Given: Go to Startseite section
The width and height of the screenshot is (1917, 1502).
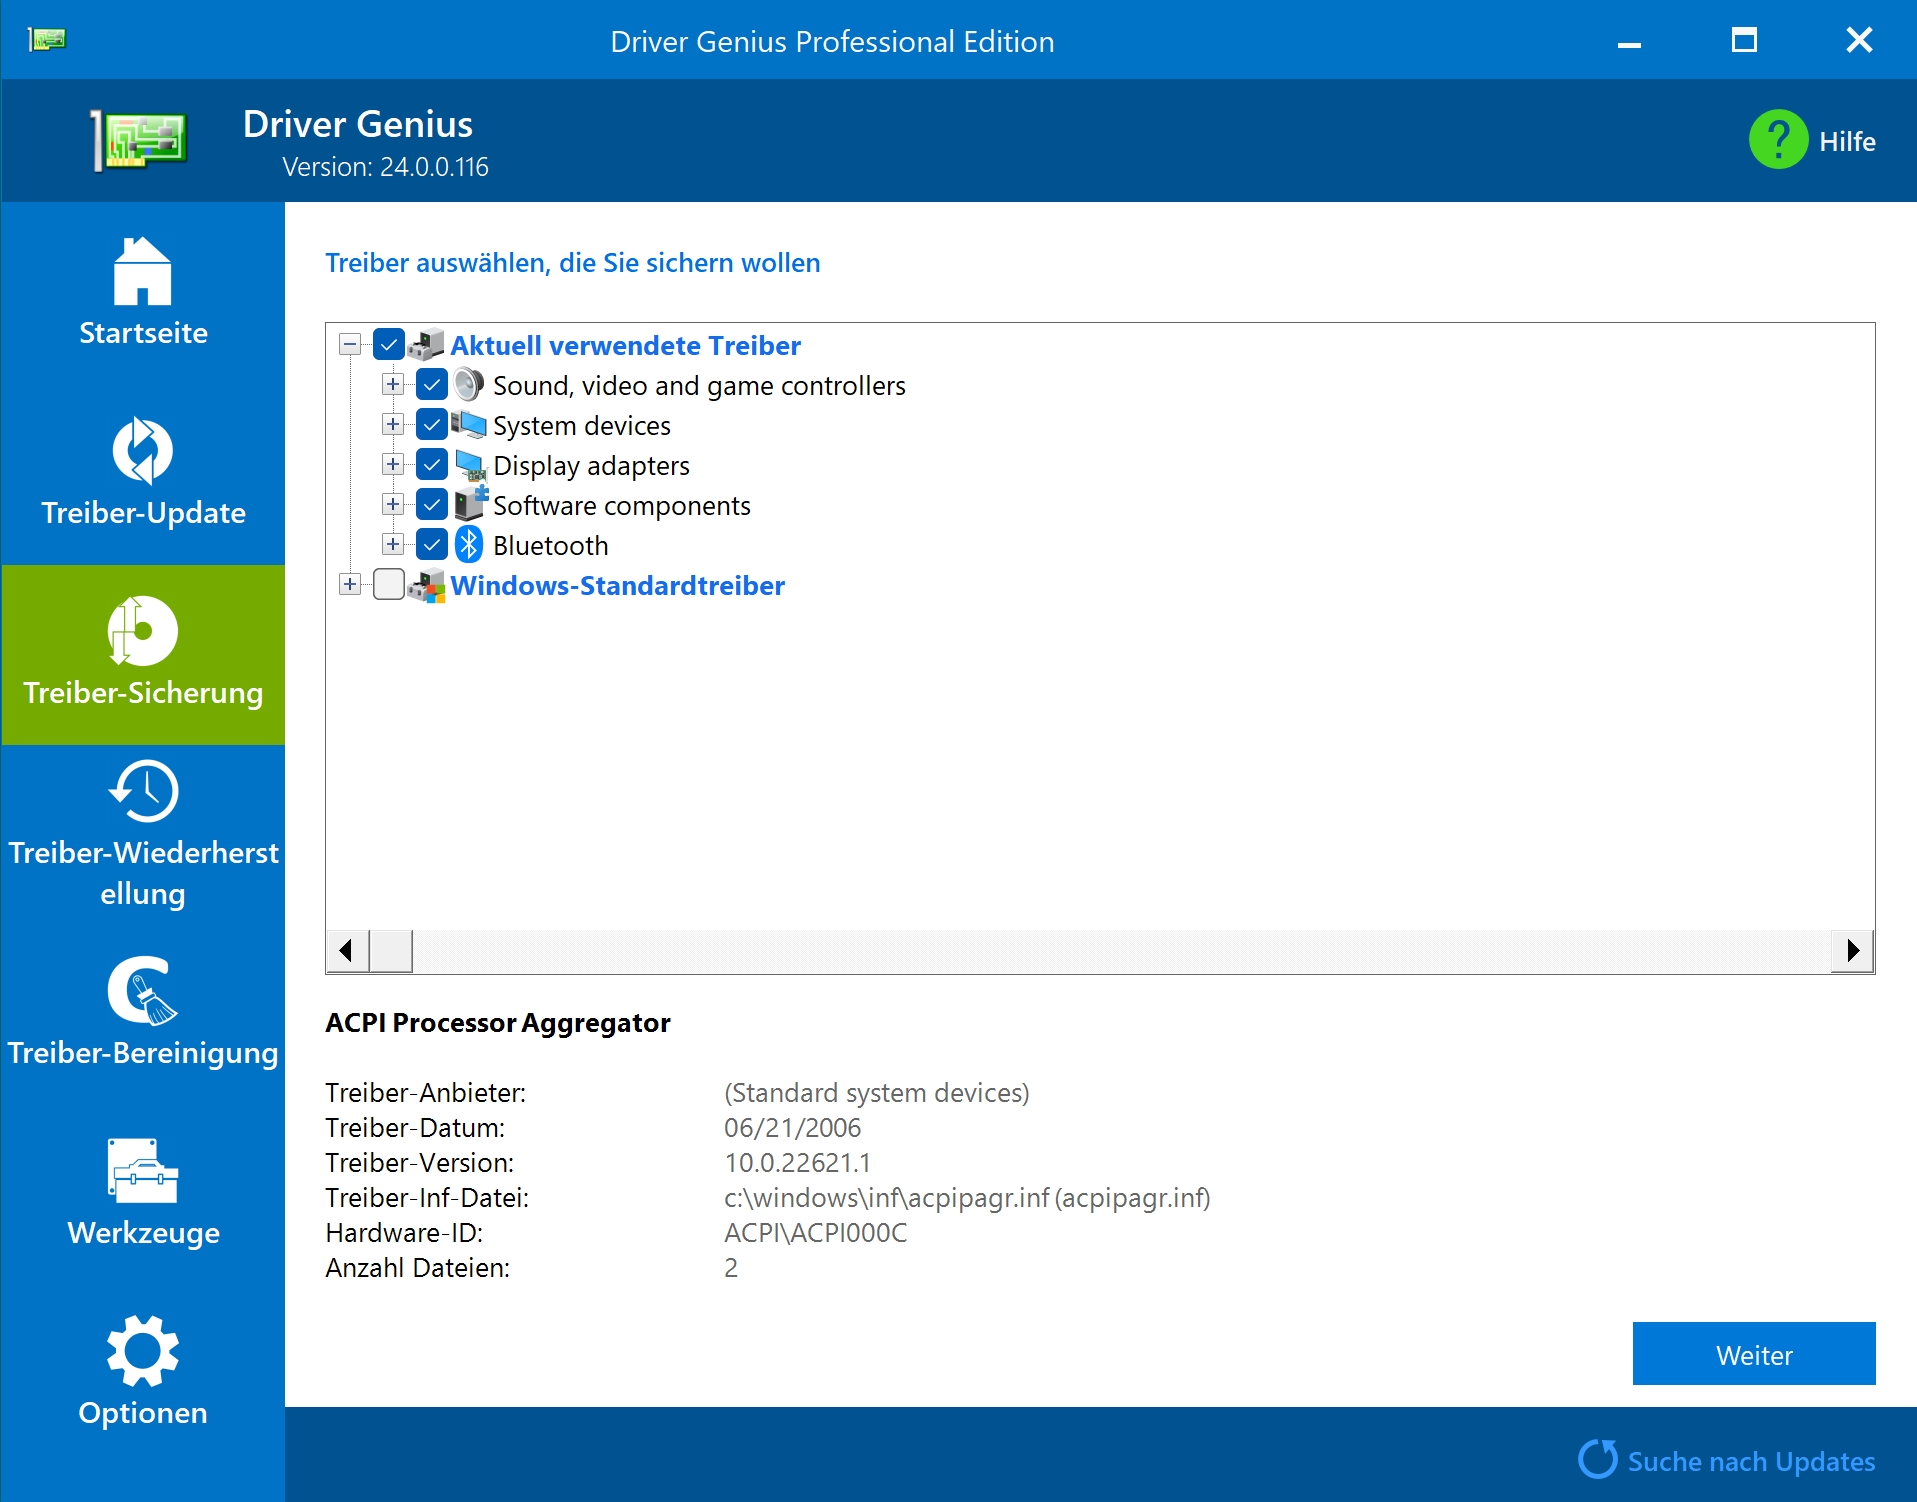Looking at the screenshot, I should point(143,333).
